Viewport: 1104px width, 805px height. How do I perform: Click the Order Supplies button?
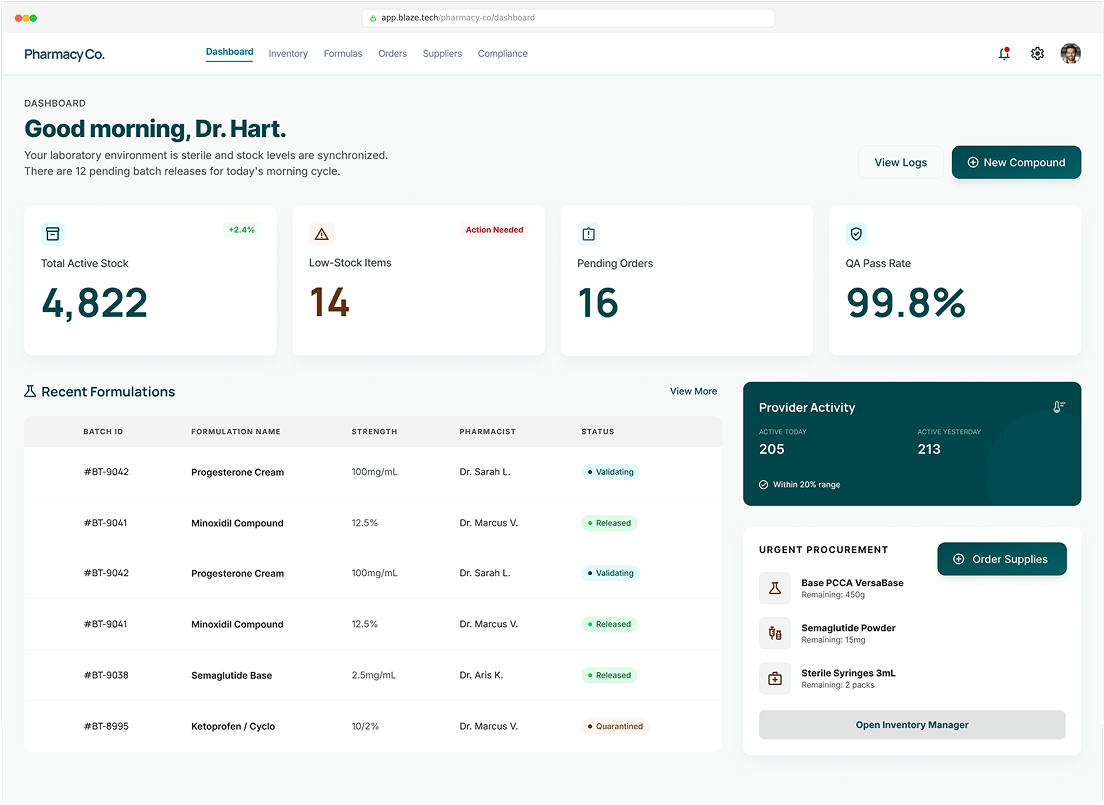coord(1002,559)
